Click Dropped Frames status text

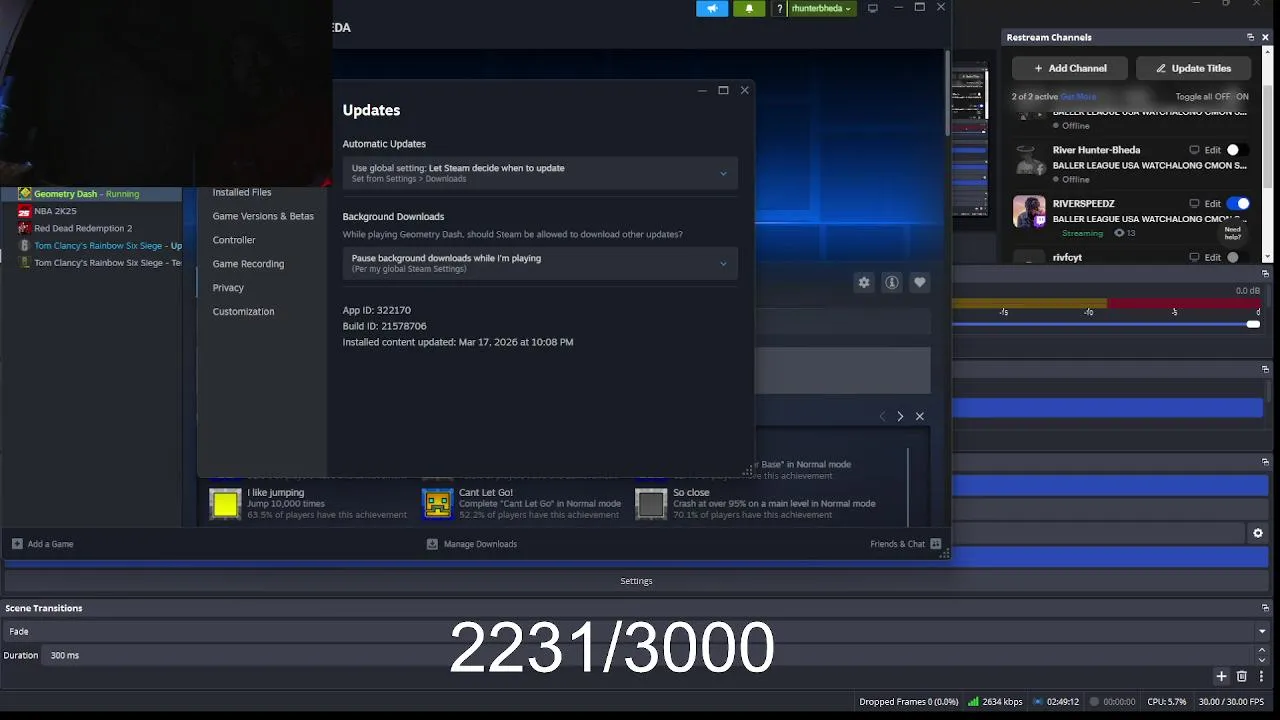[x=908, y=702]
